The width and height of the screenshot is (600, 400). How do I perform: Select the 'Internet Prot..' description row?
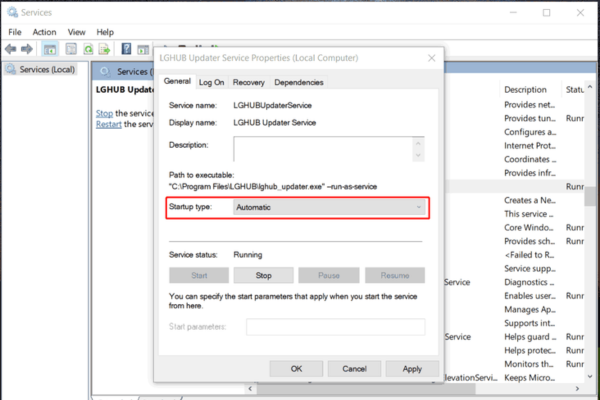530,145
